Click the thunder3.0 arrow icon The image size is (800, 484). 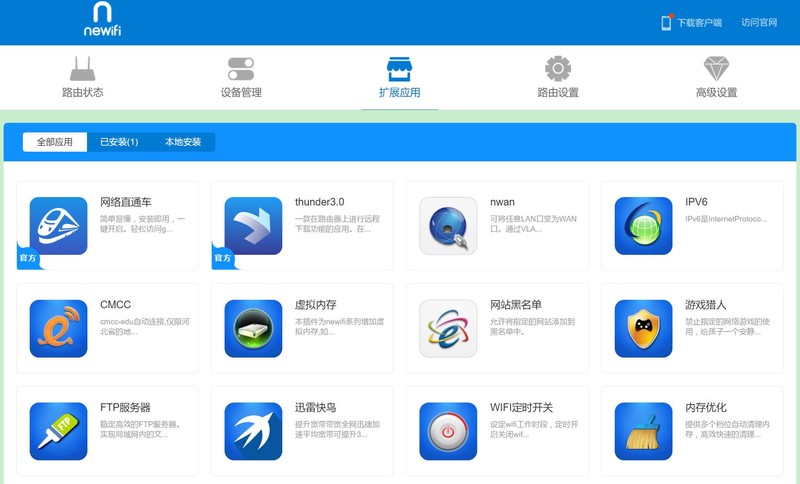click(254, 226)
